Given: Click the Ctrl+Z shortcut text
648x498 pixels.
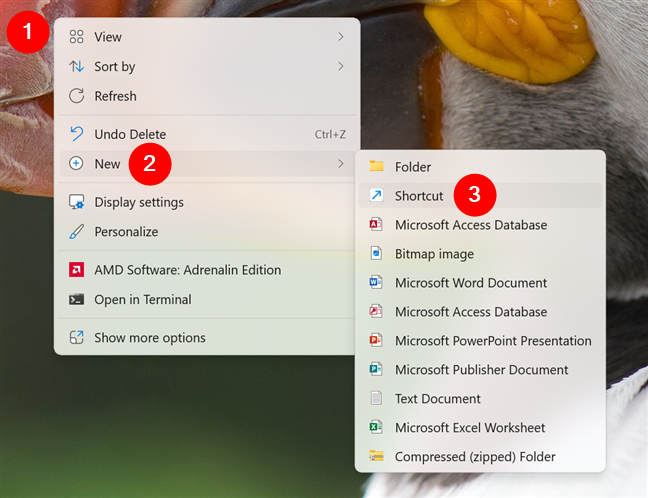Looking at the screenshot, I should [x=330, y=134].
